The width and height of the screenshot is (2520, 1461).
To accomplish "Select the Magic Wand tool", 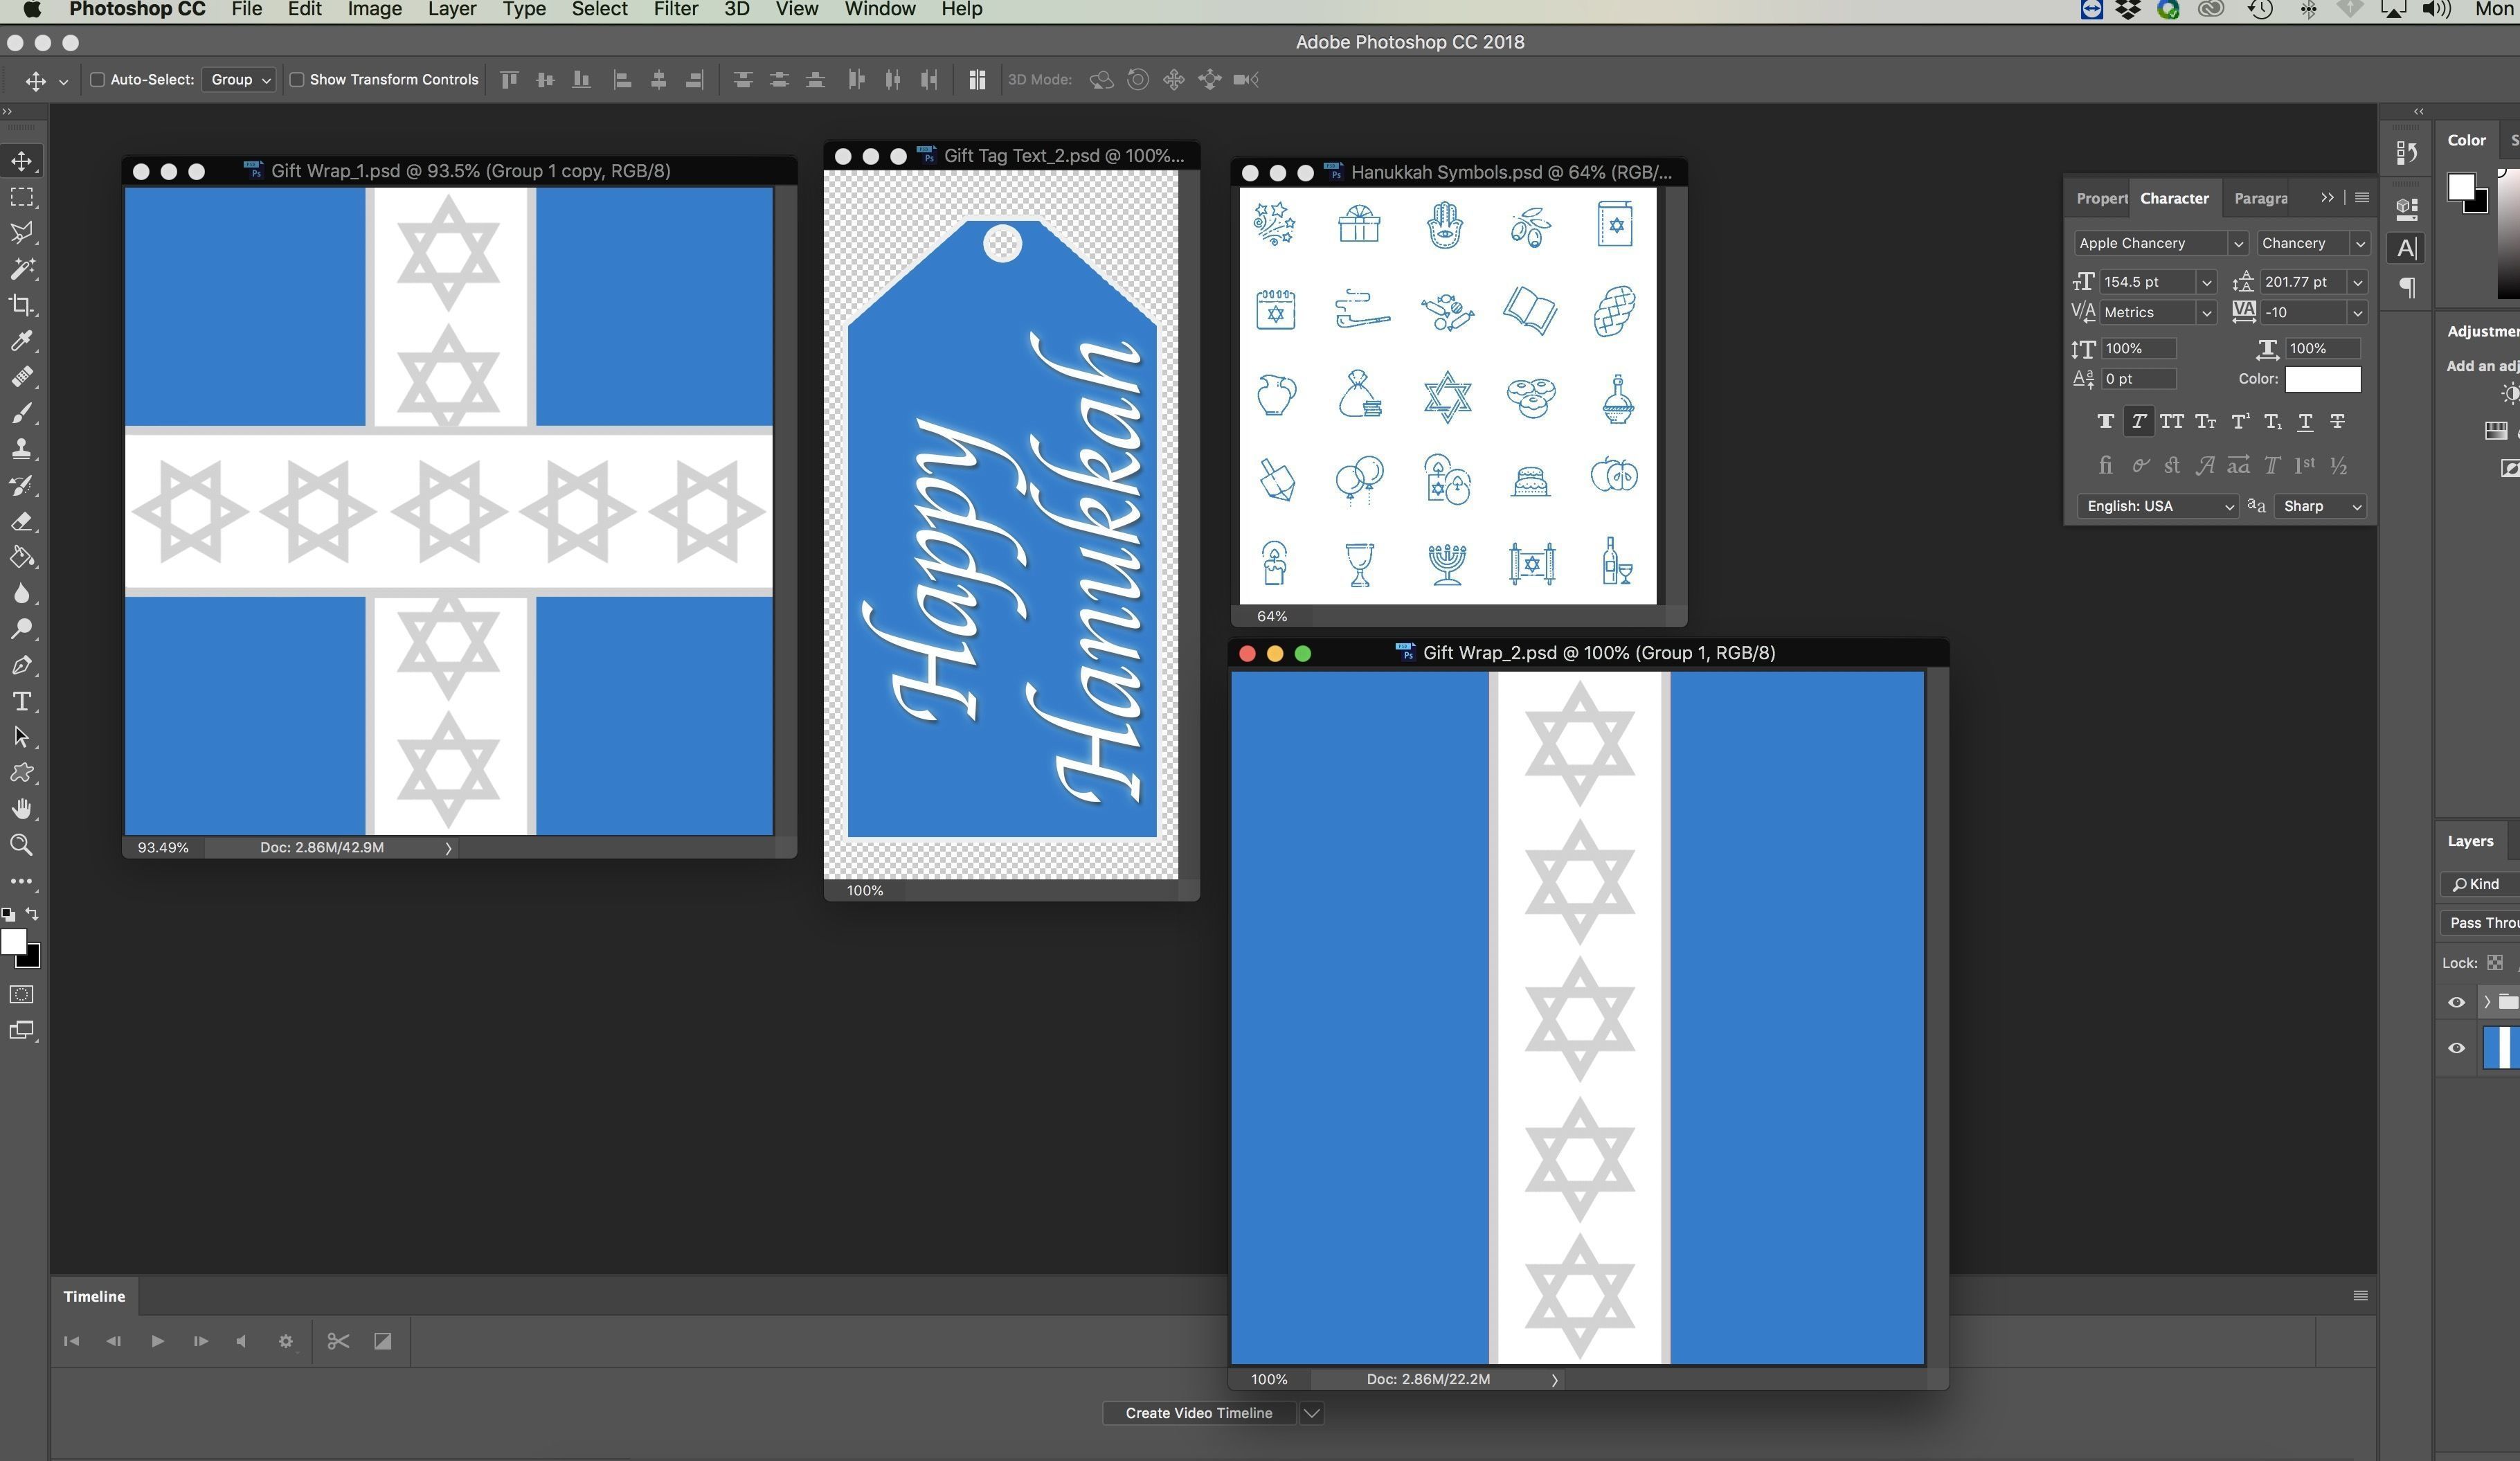I will point(21,269).
